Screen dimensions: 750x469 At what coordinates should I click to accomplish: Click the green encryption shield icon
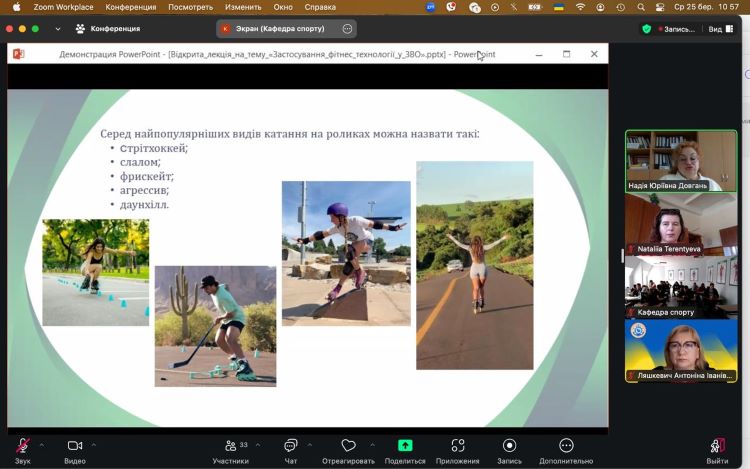point(646,29)
